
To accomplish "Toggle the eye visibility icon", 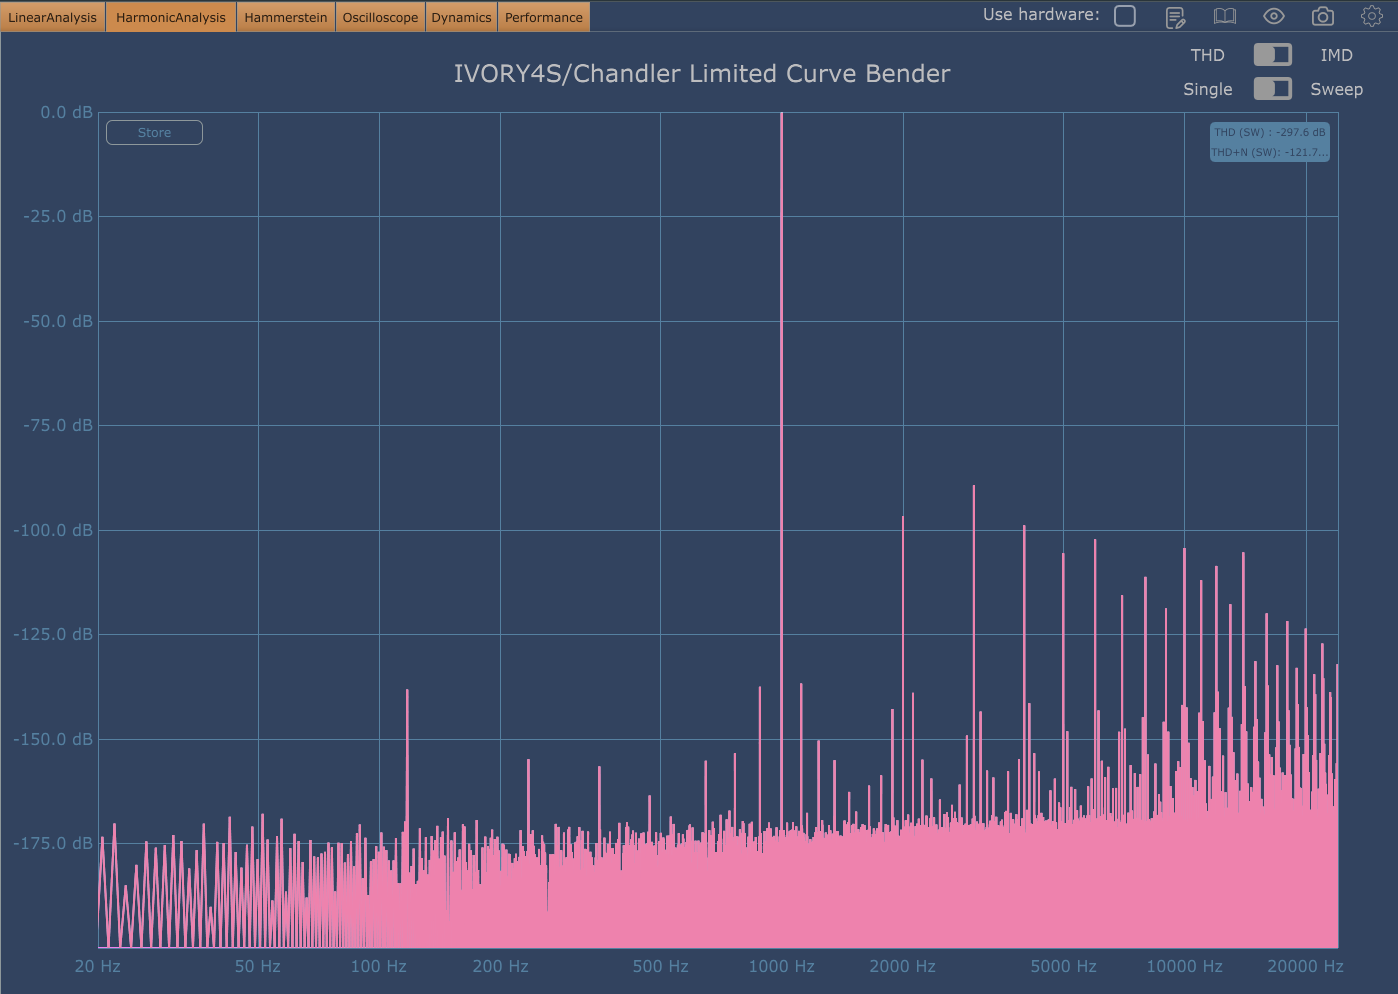I will pos(1273,16).
